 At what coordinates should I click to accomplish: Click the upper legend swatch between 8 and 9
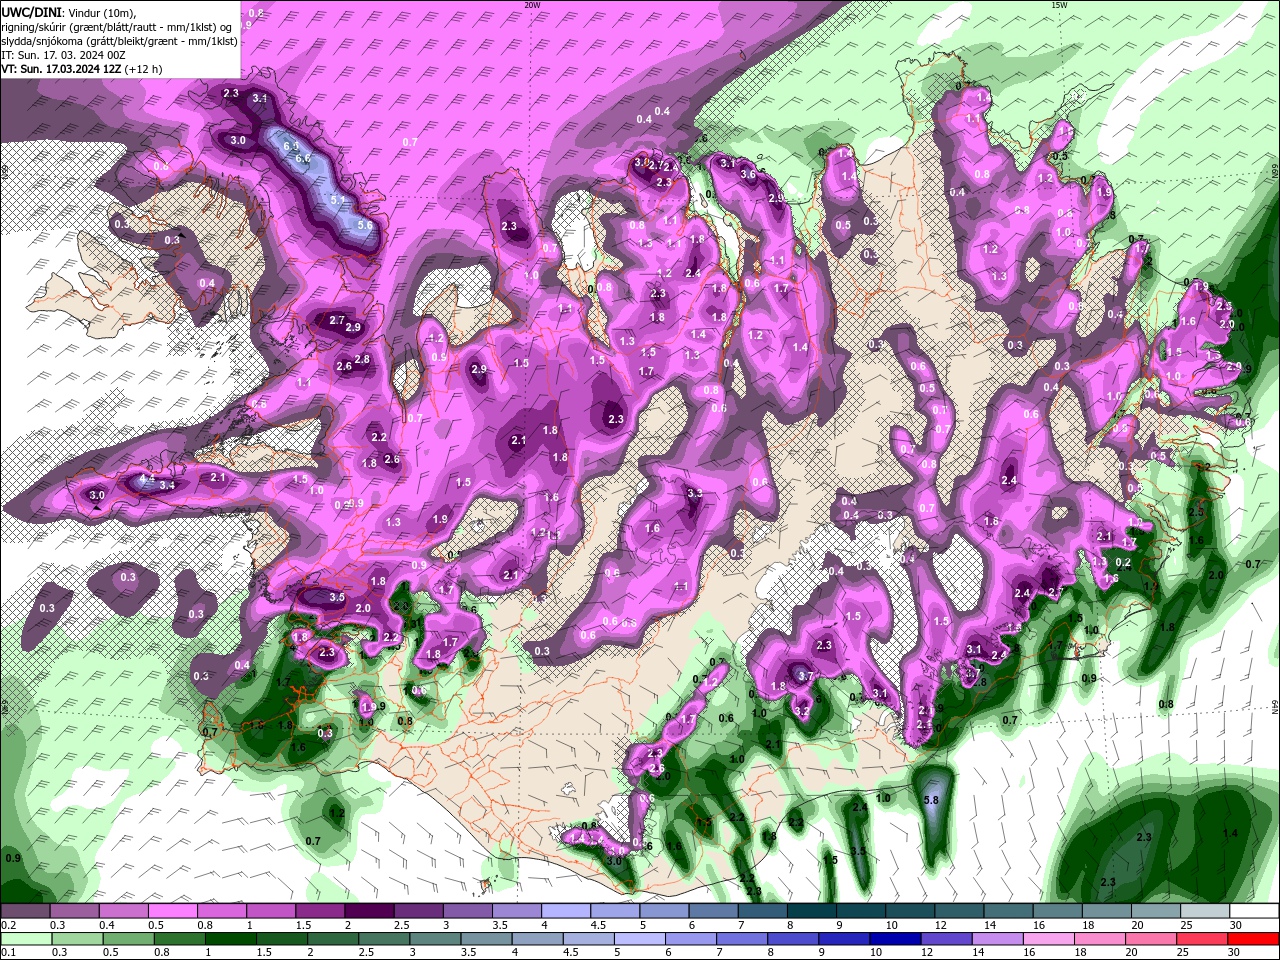pyautogui.click(x=813, y=911)
